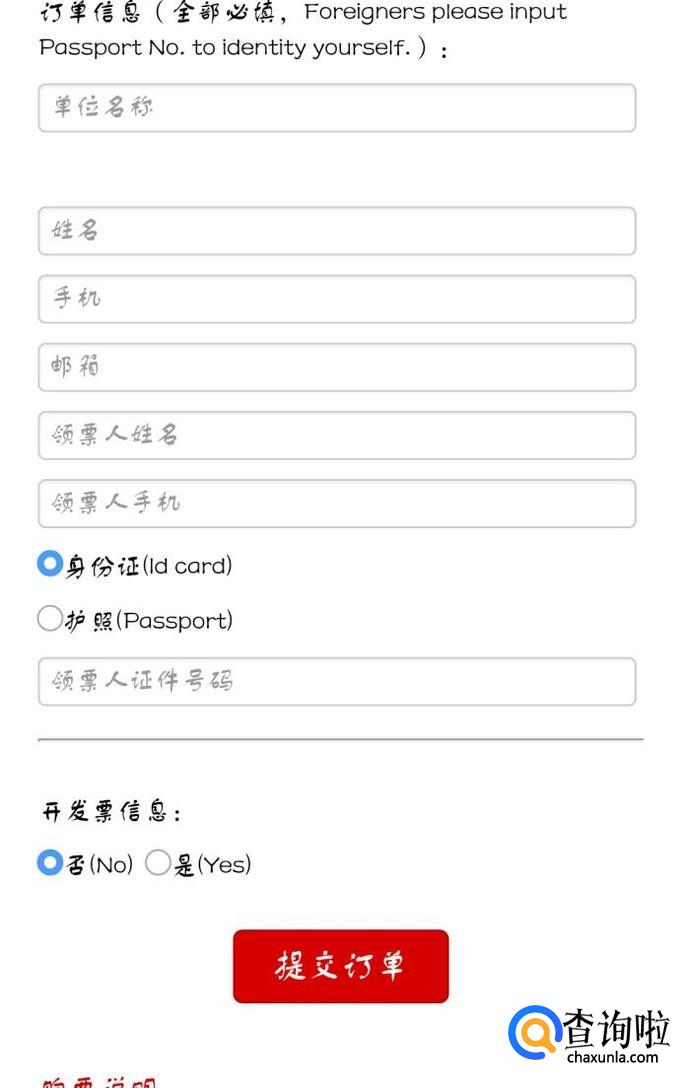This screenshot has width=682, height=1088.
Task: Choose the 是 (Yes) invoice radio button
Action: [x=158, y=862]
